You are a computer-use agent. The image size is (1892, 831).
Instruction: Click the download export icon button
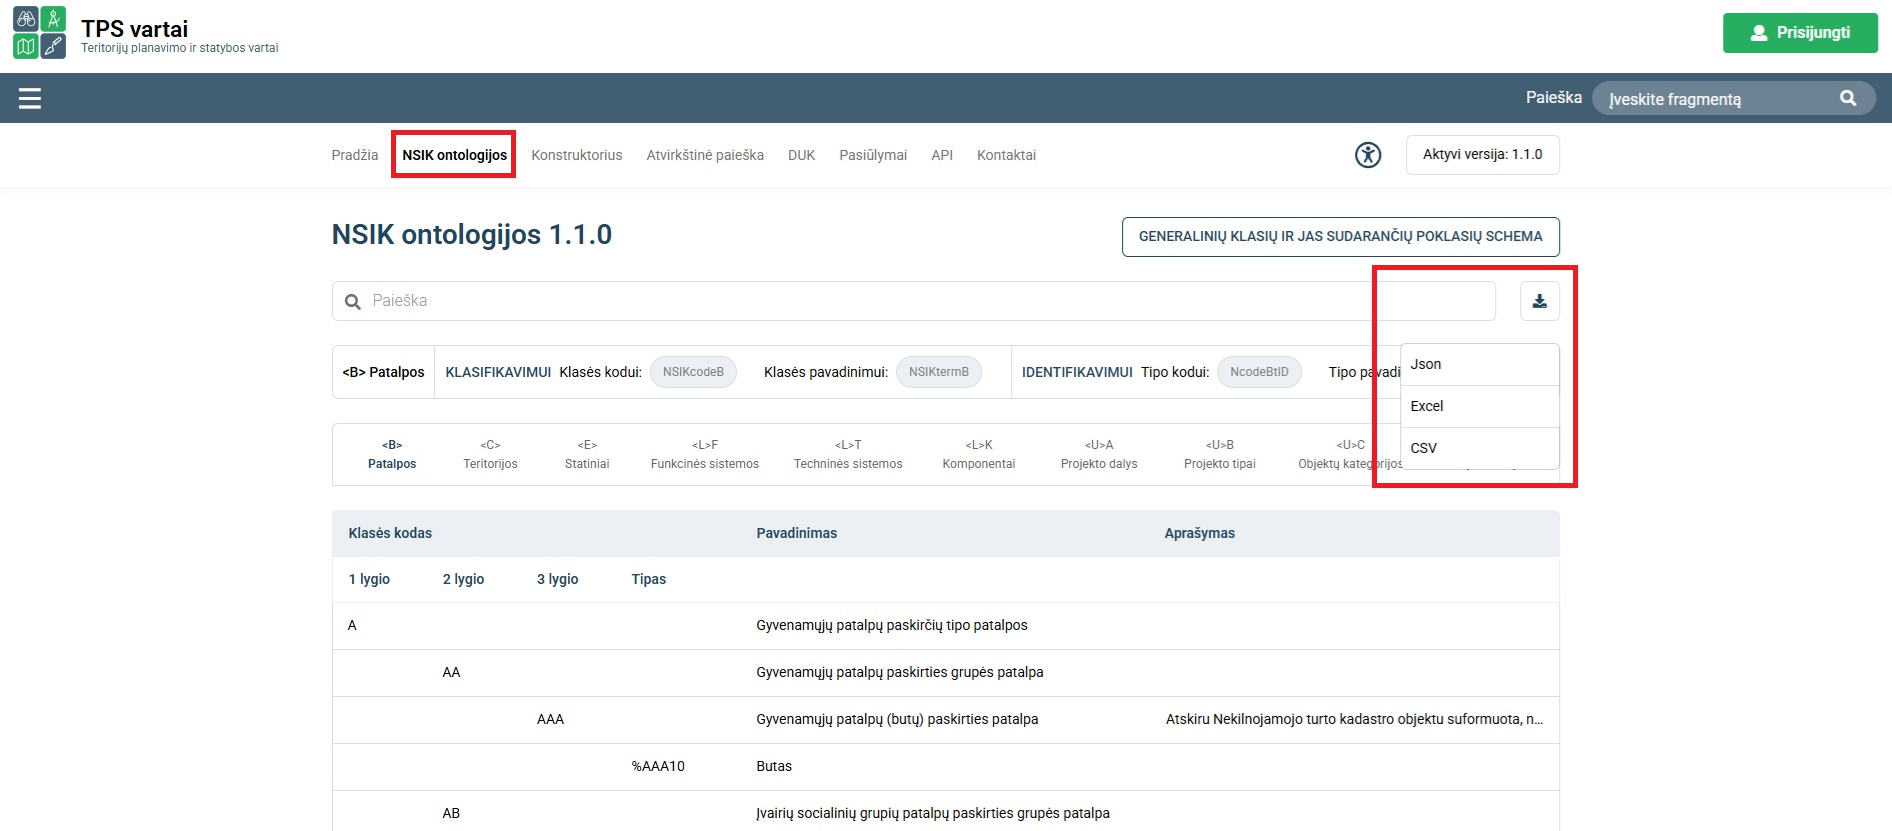click(1539, 301)
